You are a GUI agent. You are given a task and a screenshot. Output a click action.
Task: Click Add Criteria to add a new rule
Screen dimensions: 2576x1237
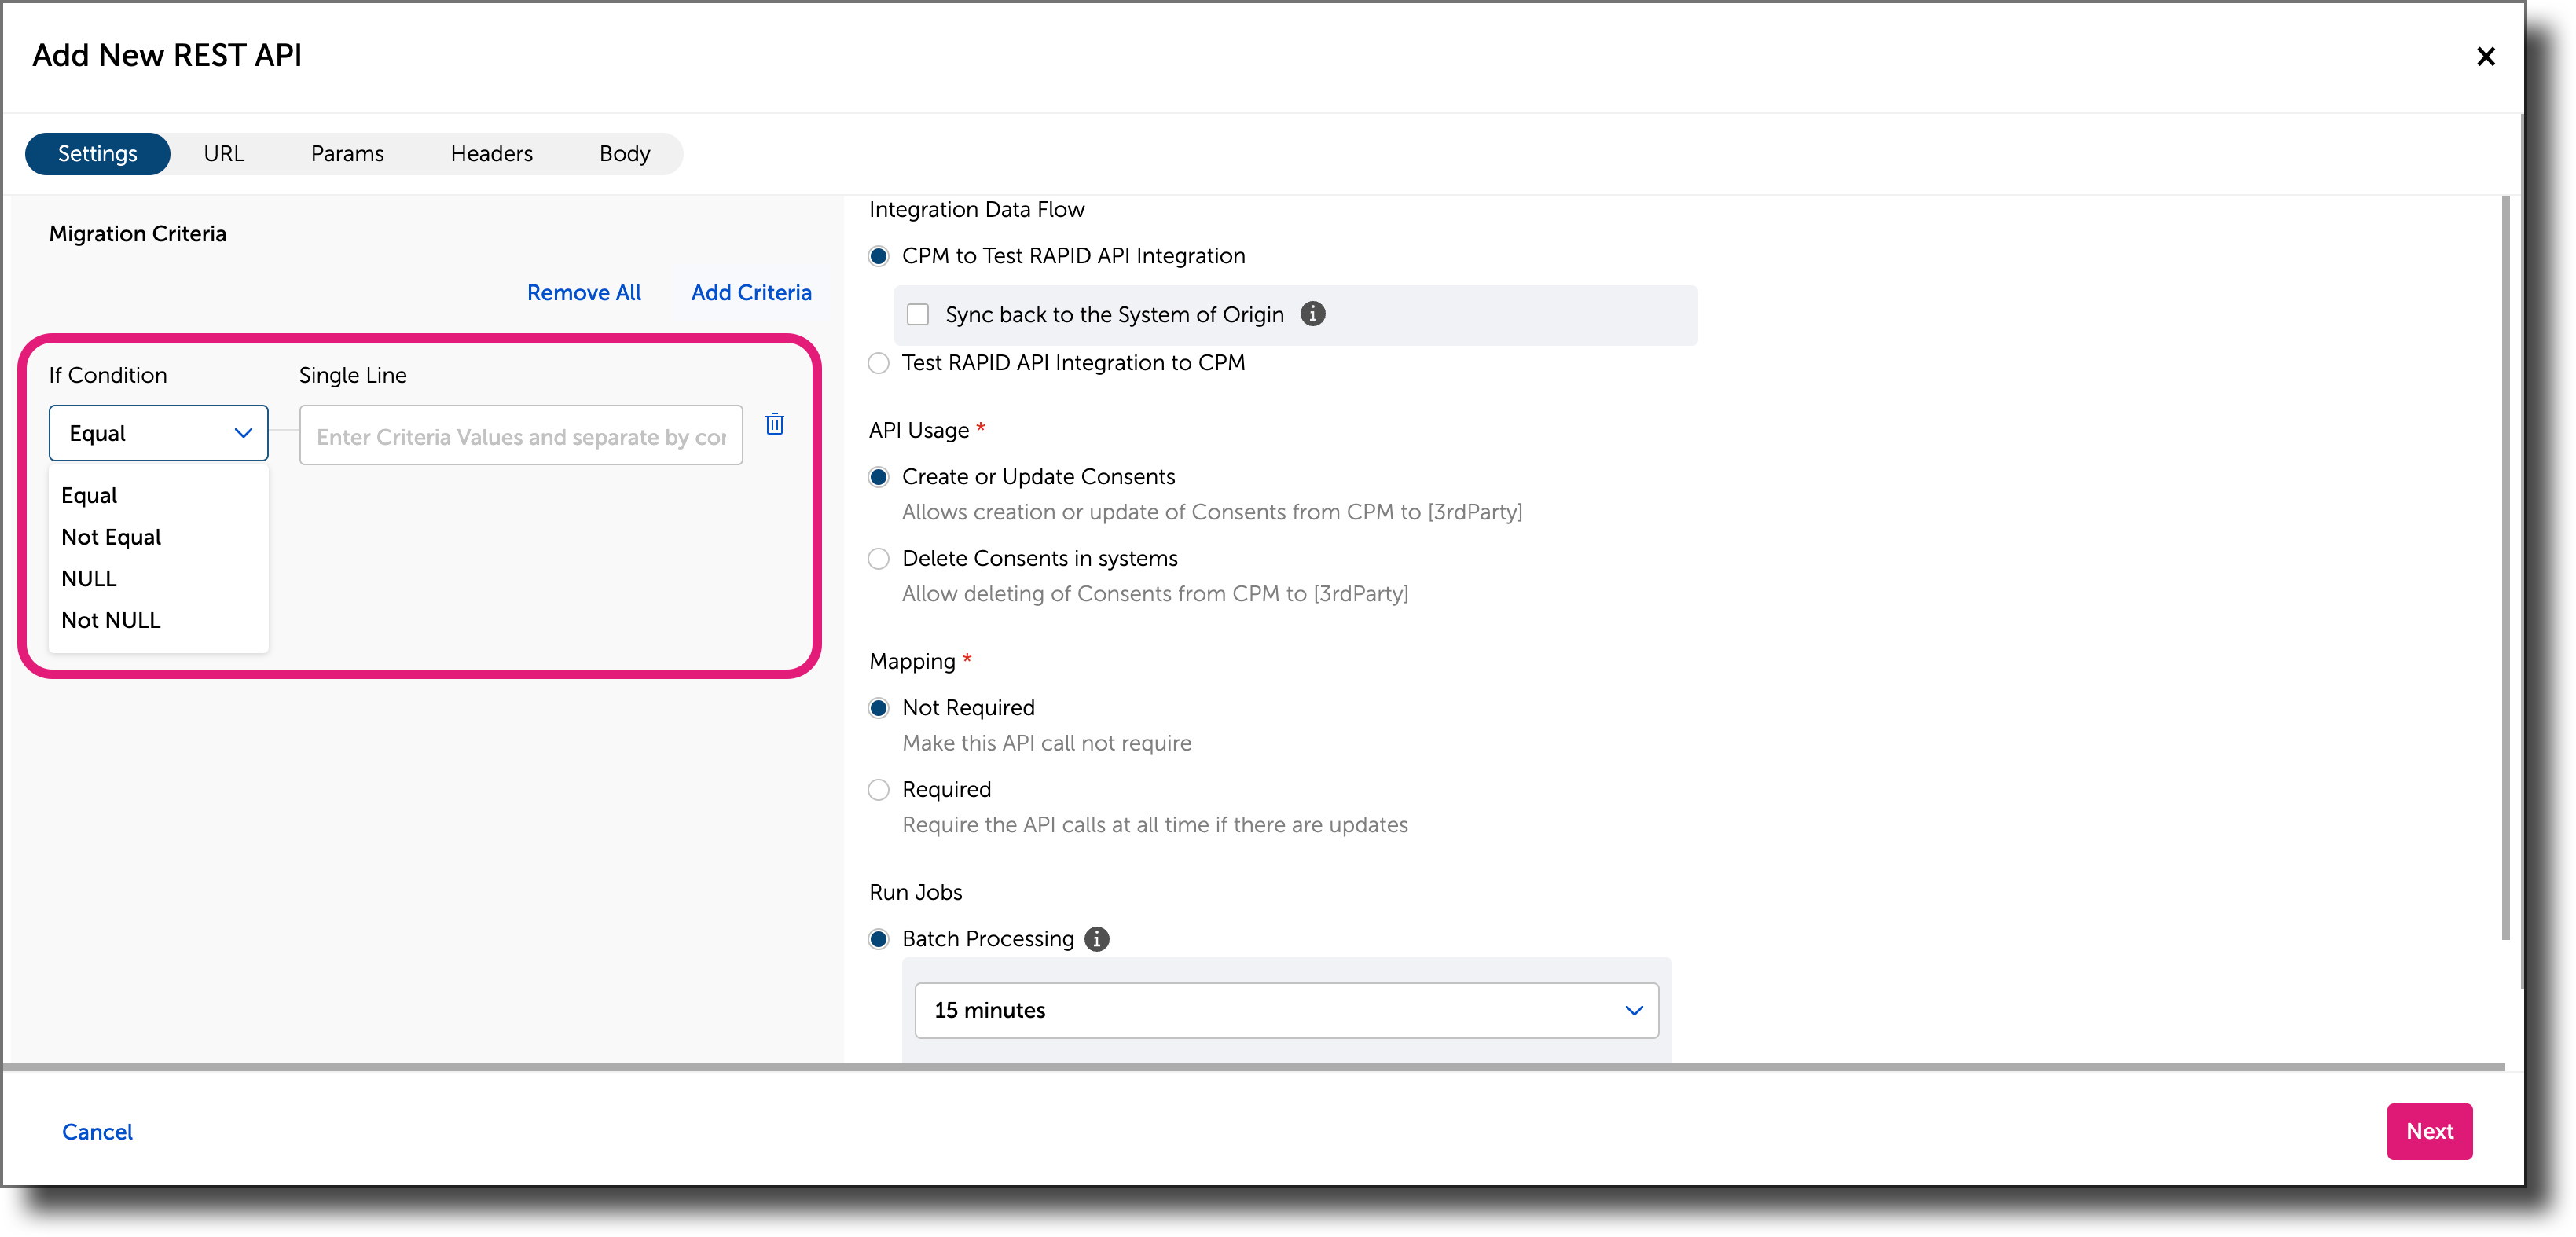coord(751,292)
